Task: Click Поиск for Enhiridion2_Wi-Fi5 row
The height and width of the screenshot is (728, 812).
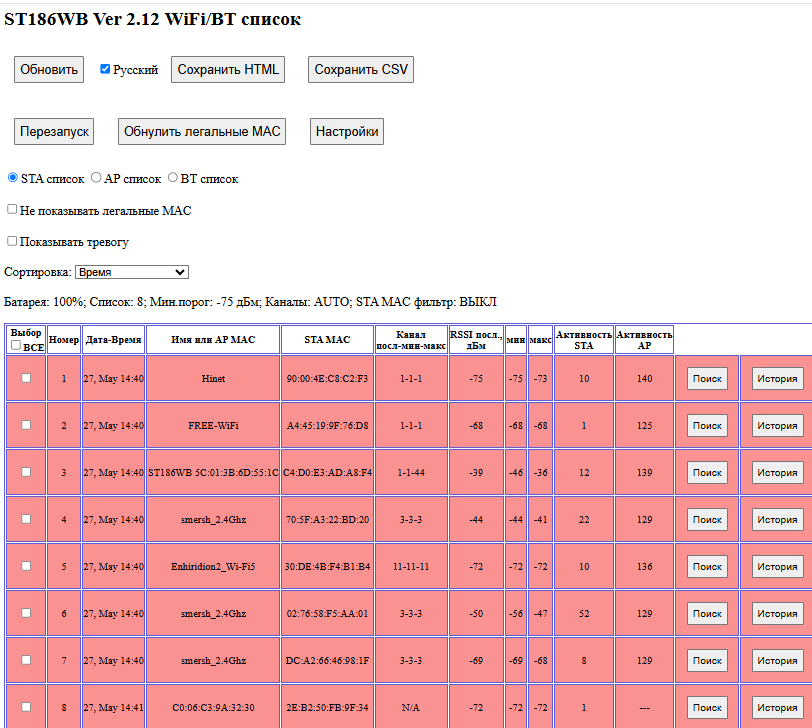Action: click(707, 567)
